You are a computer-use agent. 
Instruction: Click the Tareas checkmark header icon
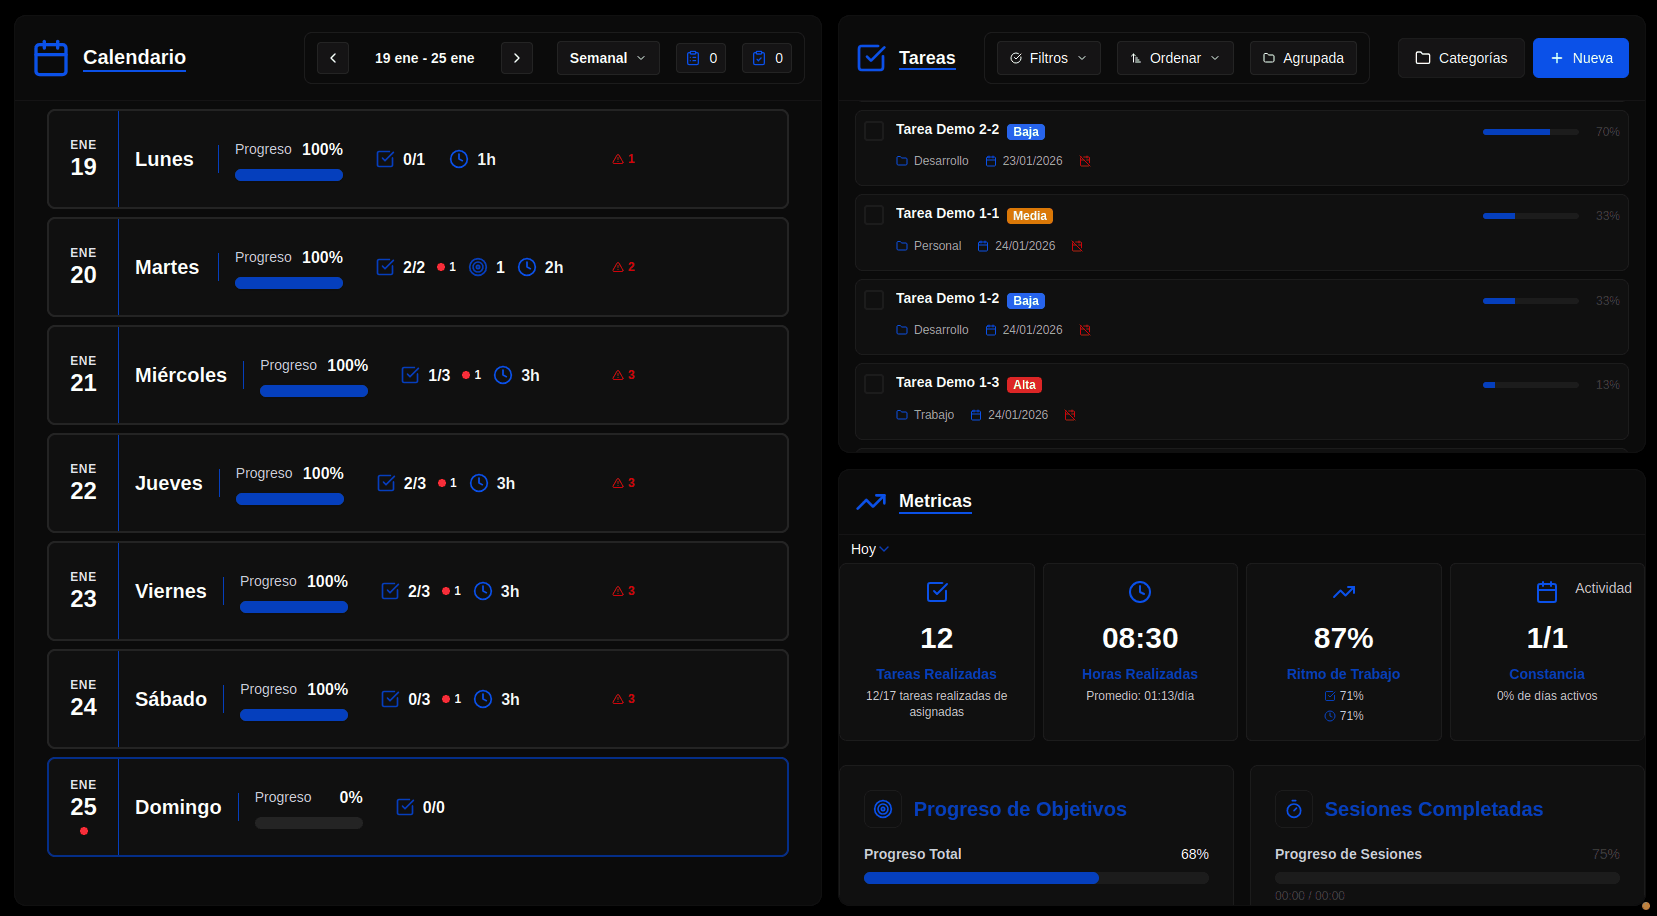tap(871, 58)
